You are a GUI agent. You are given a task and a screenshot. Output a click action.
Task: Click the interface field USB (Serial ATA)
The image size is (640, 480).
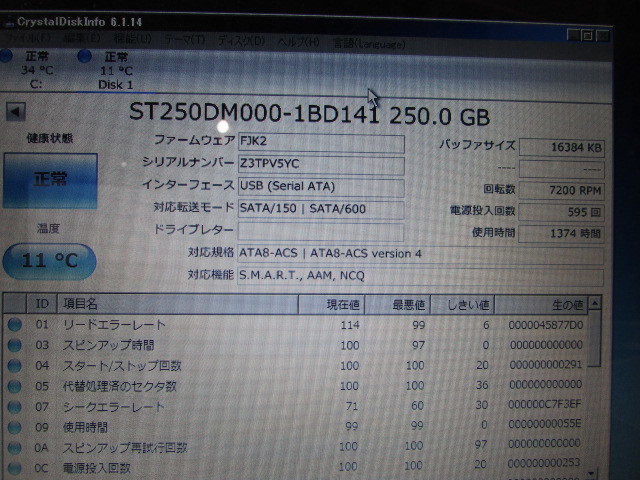pos(321,187)
